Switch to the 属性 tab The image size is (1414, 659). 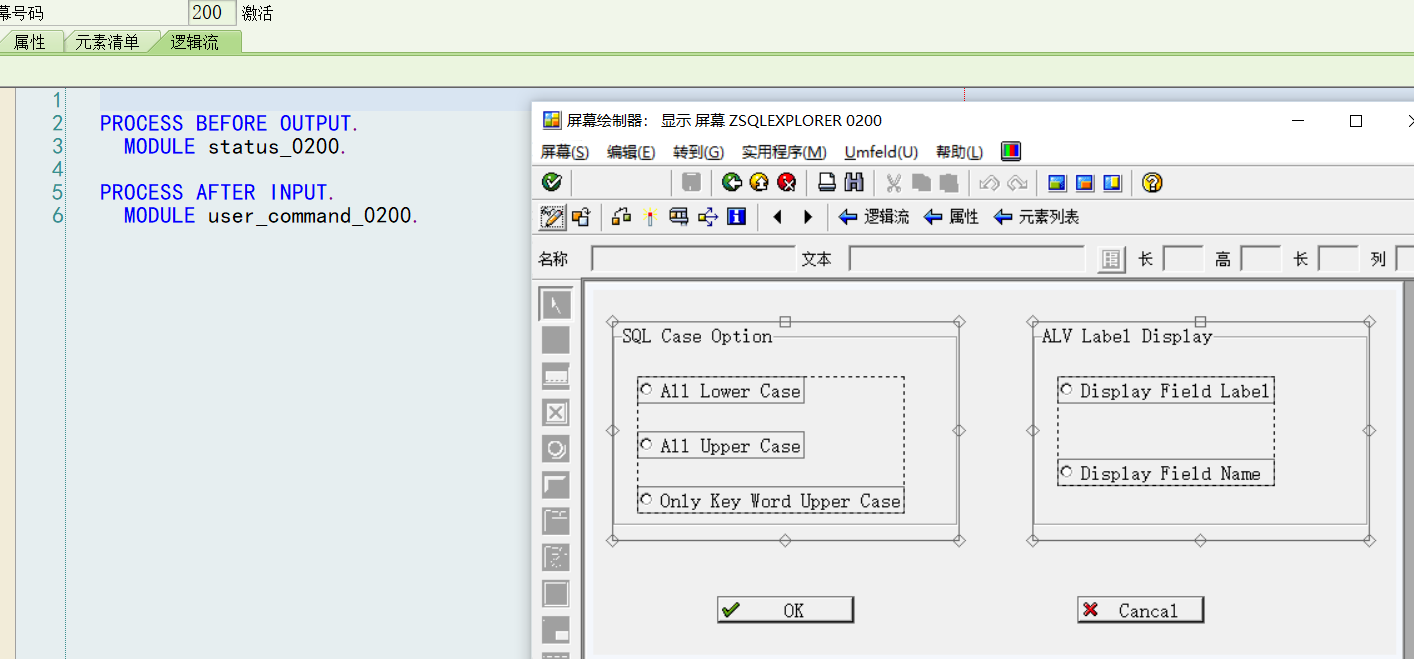(30, 42)
